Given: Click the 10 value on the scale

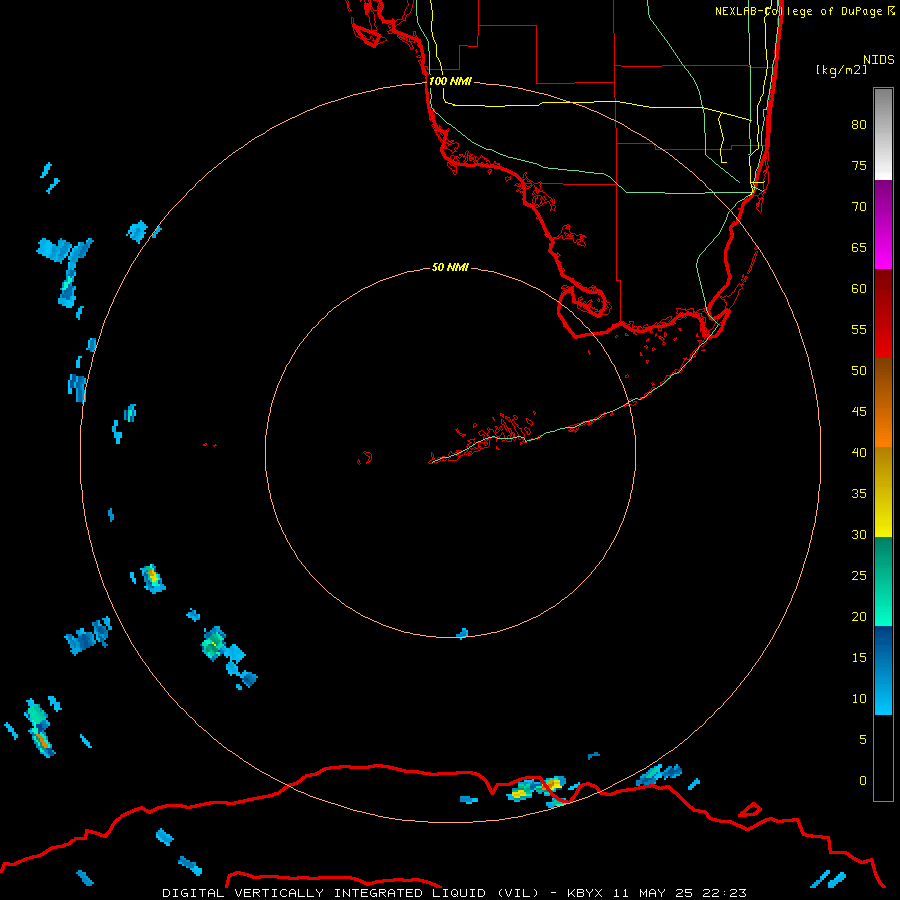Looking at the screenshot, I should pyautogui.click(x=859, y=699).
